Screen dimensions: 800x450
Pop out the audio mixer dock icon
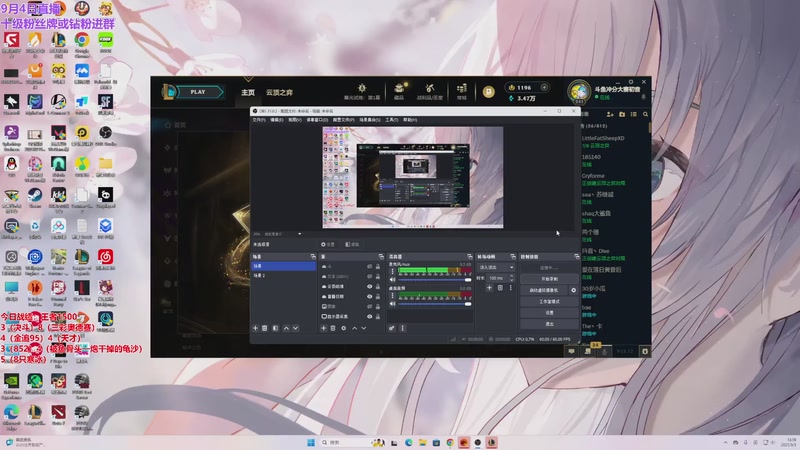point(469,256)
